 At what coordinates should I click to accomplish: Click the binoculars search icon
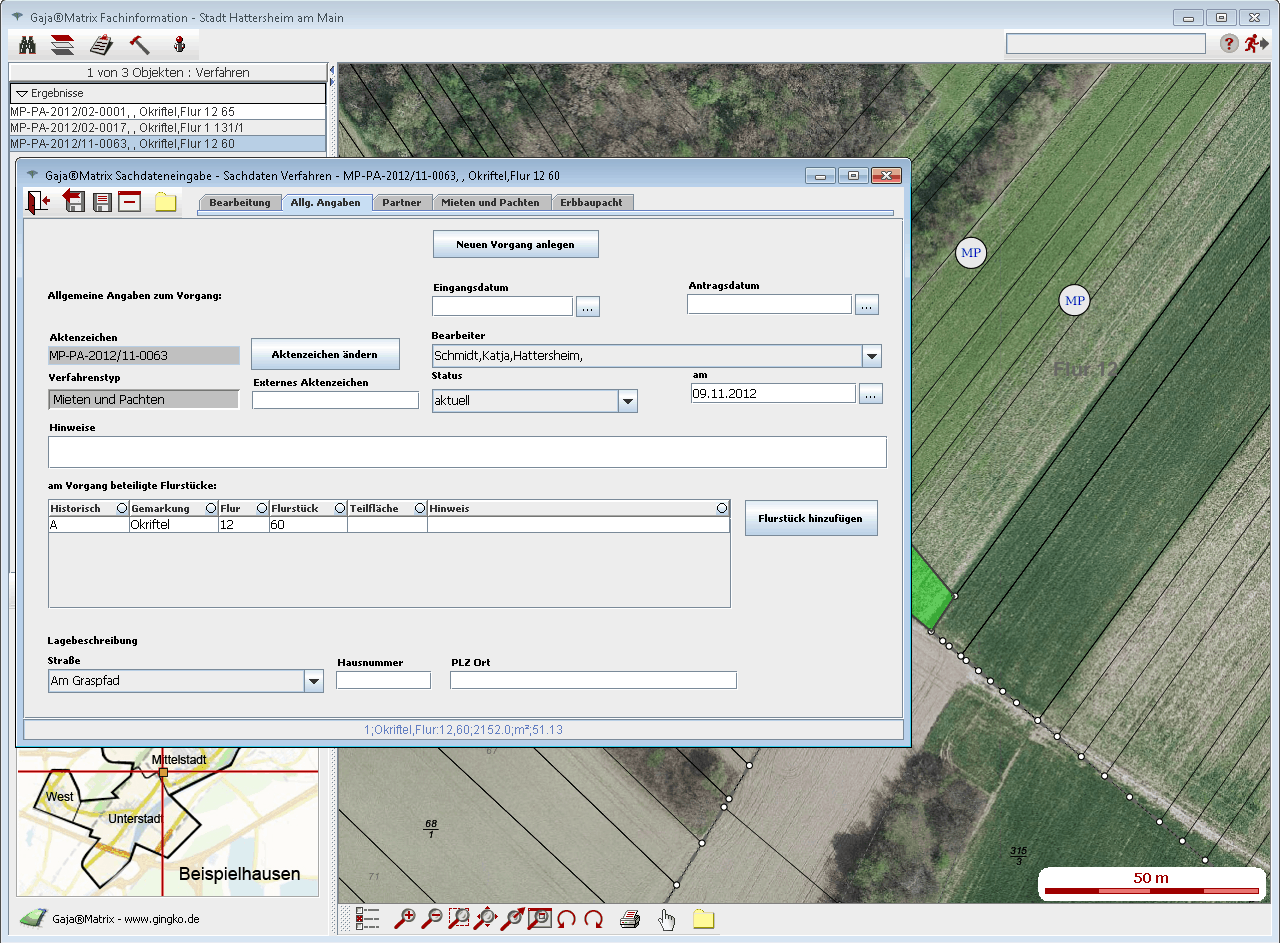(x=28, y=44)
